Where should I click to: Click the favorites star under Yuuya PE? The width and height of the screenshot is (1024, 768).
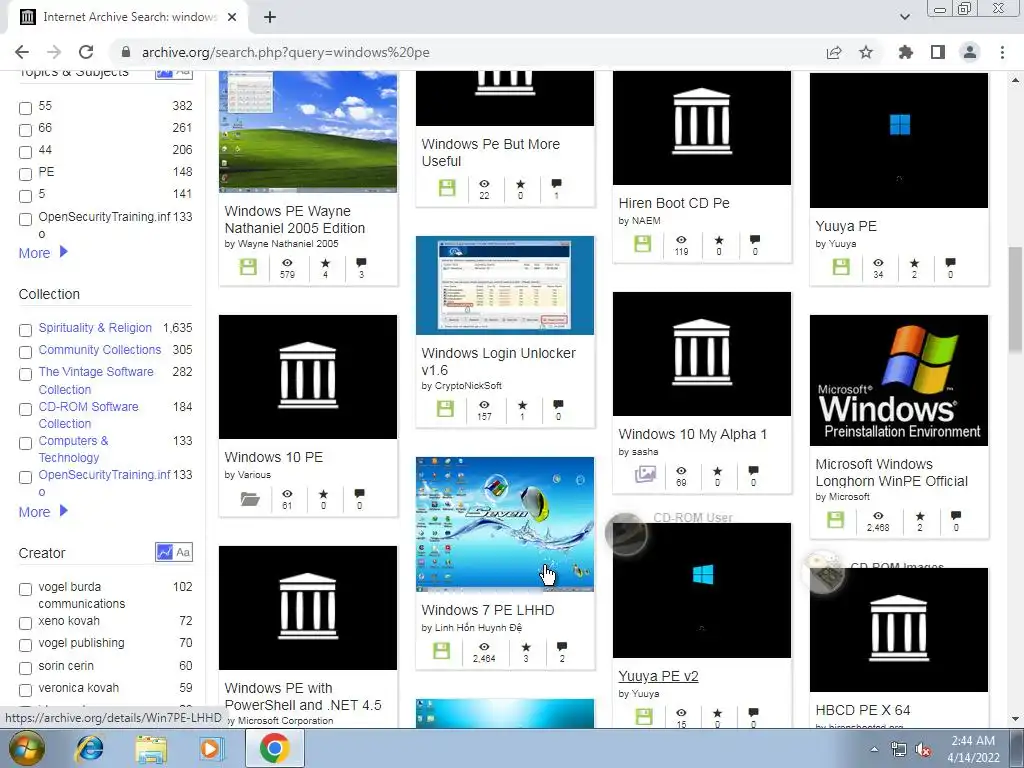coord(914,263)
